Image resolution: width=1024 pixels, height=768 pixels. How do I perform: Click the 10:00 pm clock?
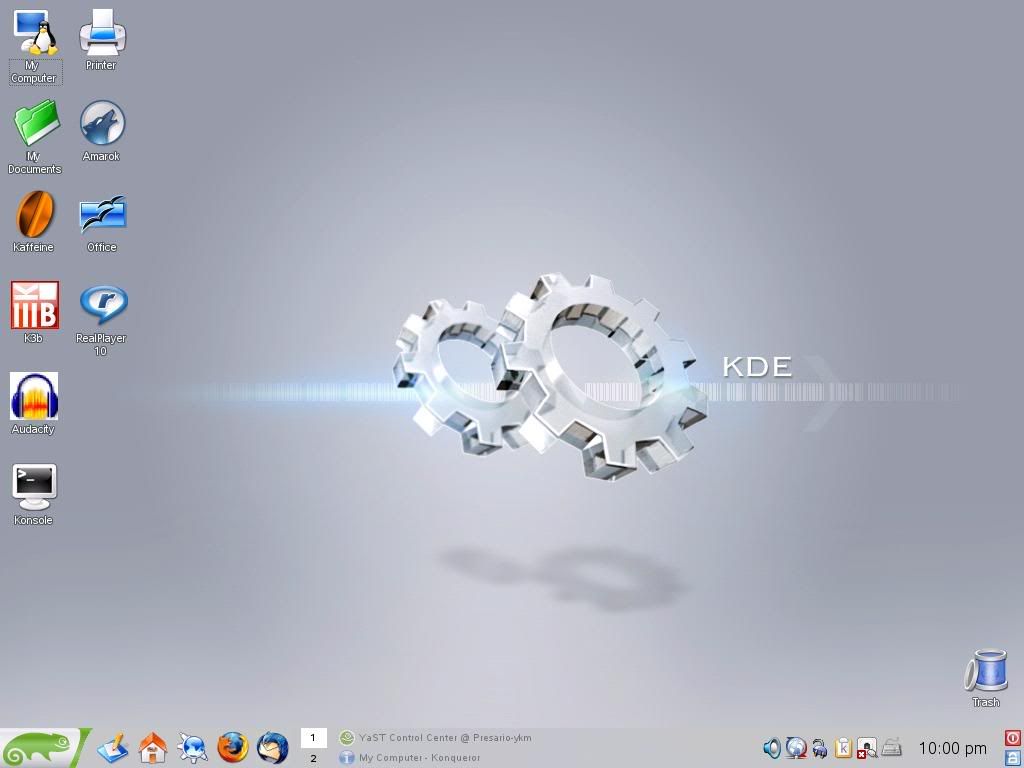click(953, 748)
